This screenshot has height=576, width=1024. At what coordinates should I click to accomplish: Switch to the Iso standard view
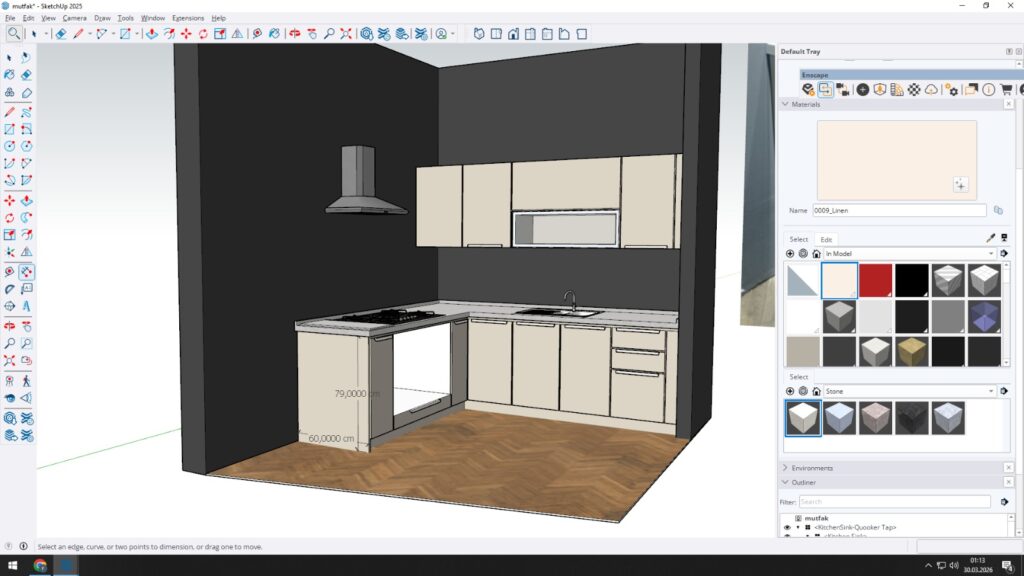(x=479, y=33)
